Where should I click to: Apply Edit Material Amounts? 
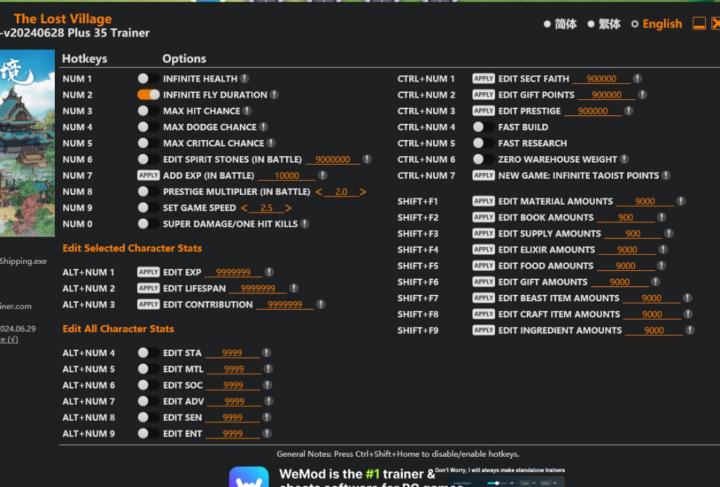point(484,201)
